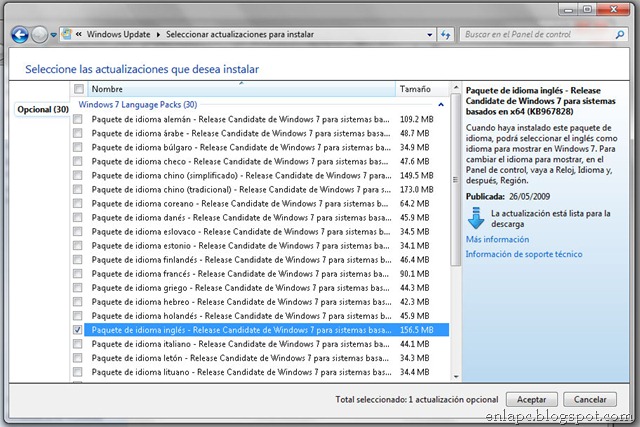Check the finlandés language pack checkbox
The height and width of the screenshot is (427, 640).
point(78,260)
